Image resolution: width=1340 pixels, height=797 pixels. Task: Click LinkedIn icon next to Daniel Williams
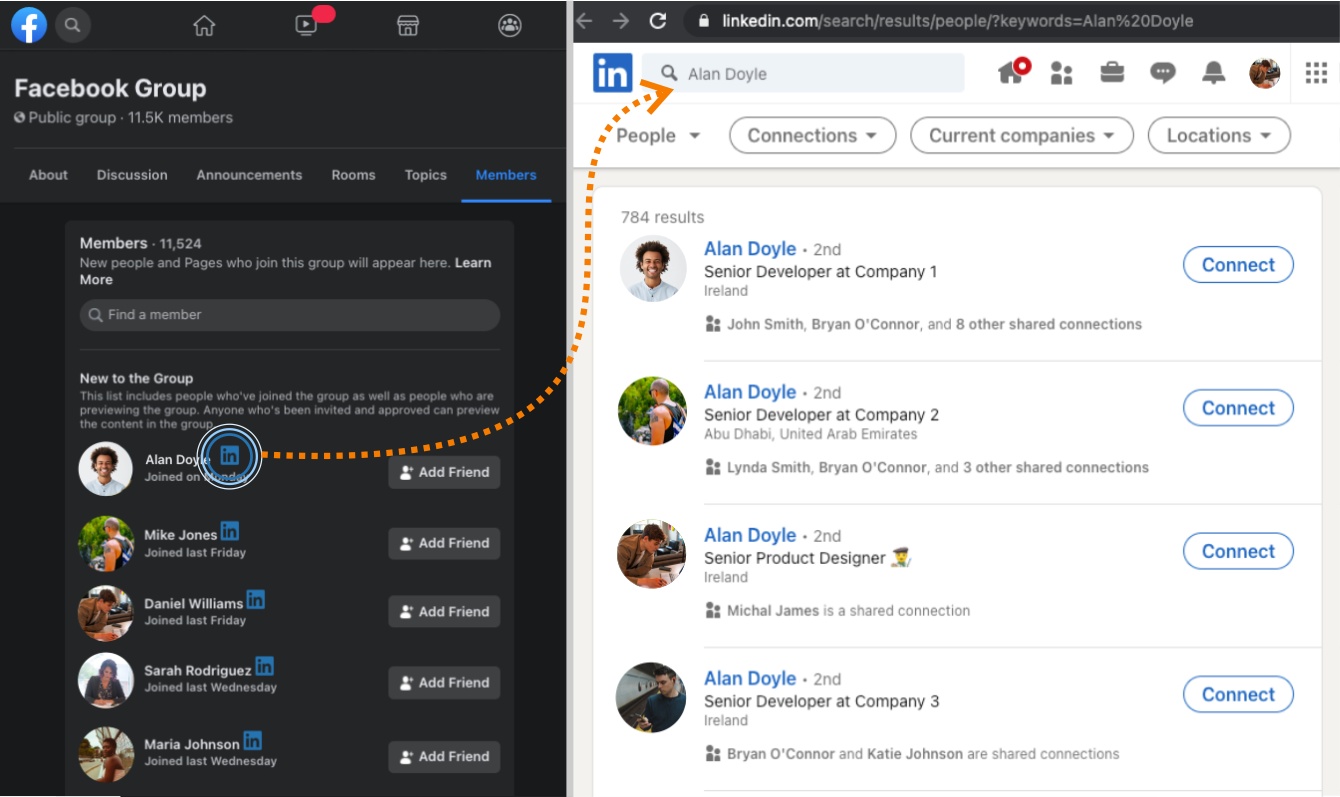(x=256, y=600)
